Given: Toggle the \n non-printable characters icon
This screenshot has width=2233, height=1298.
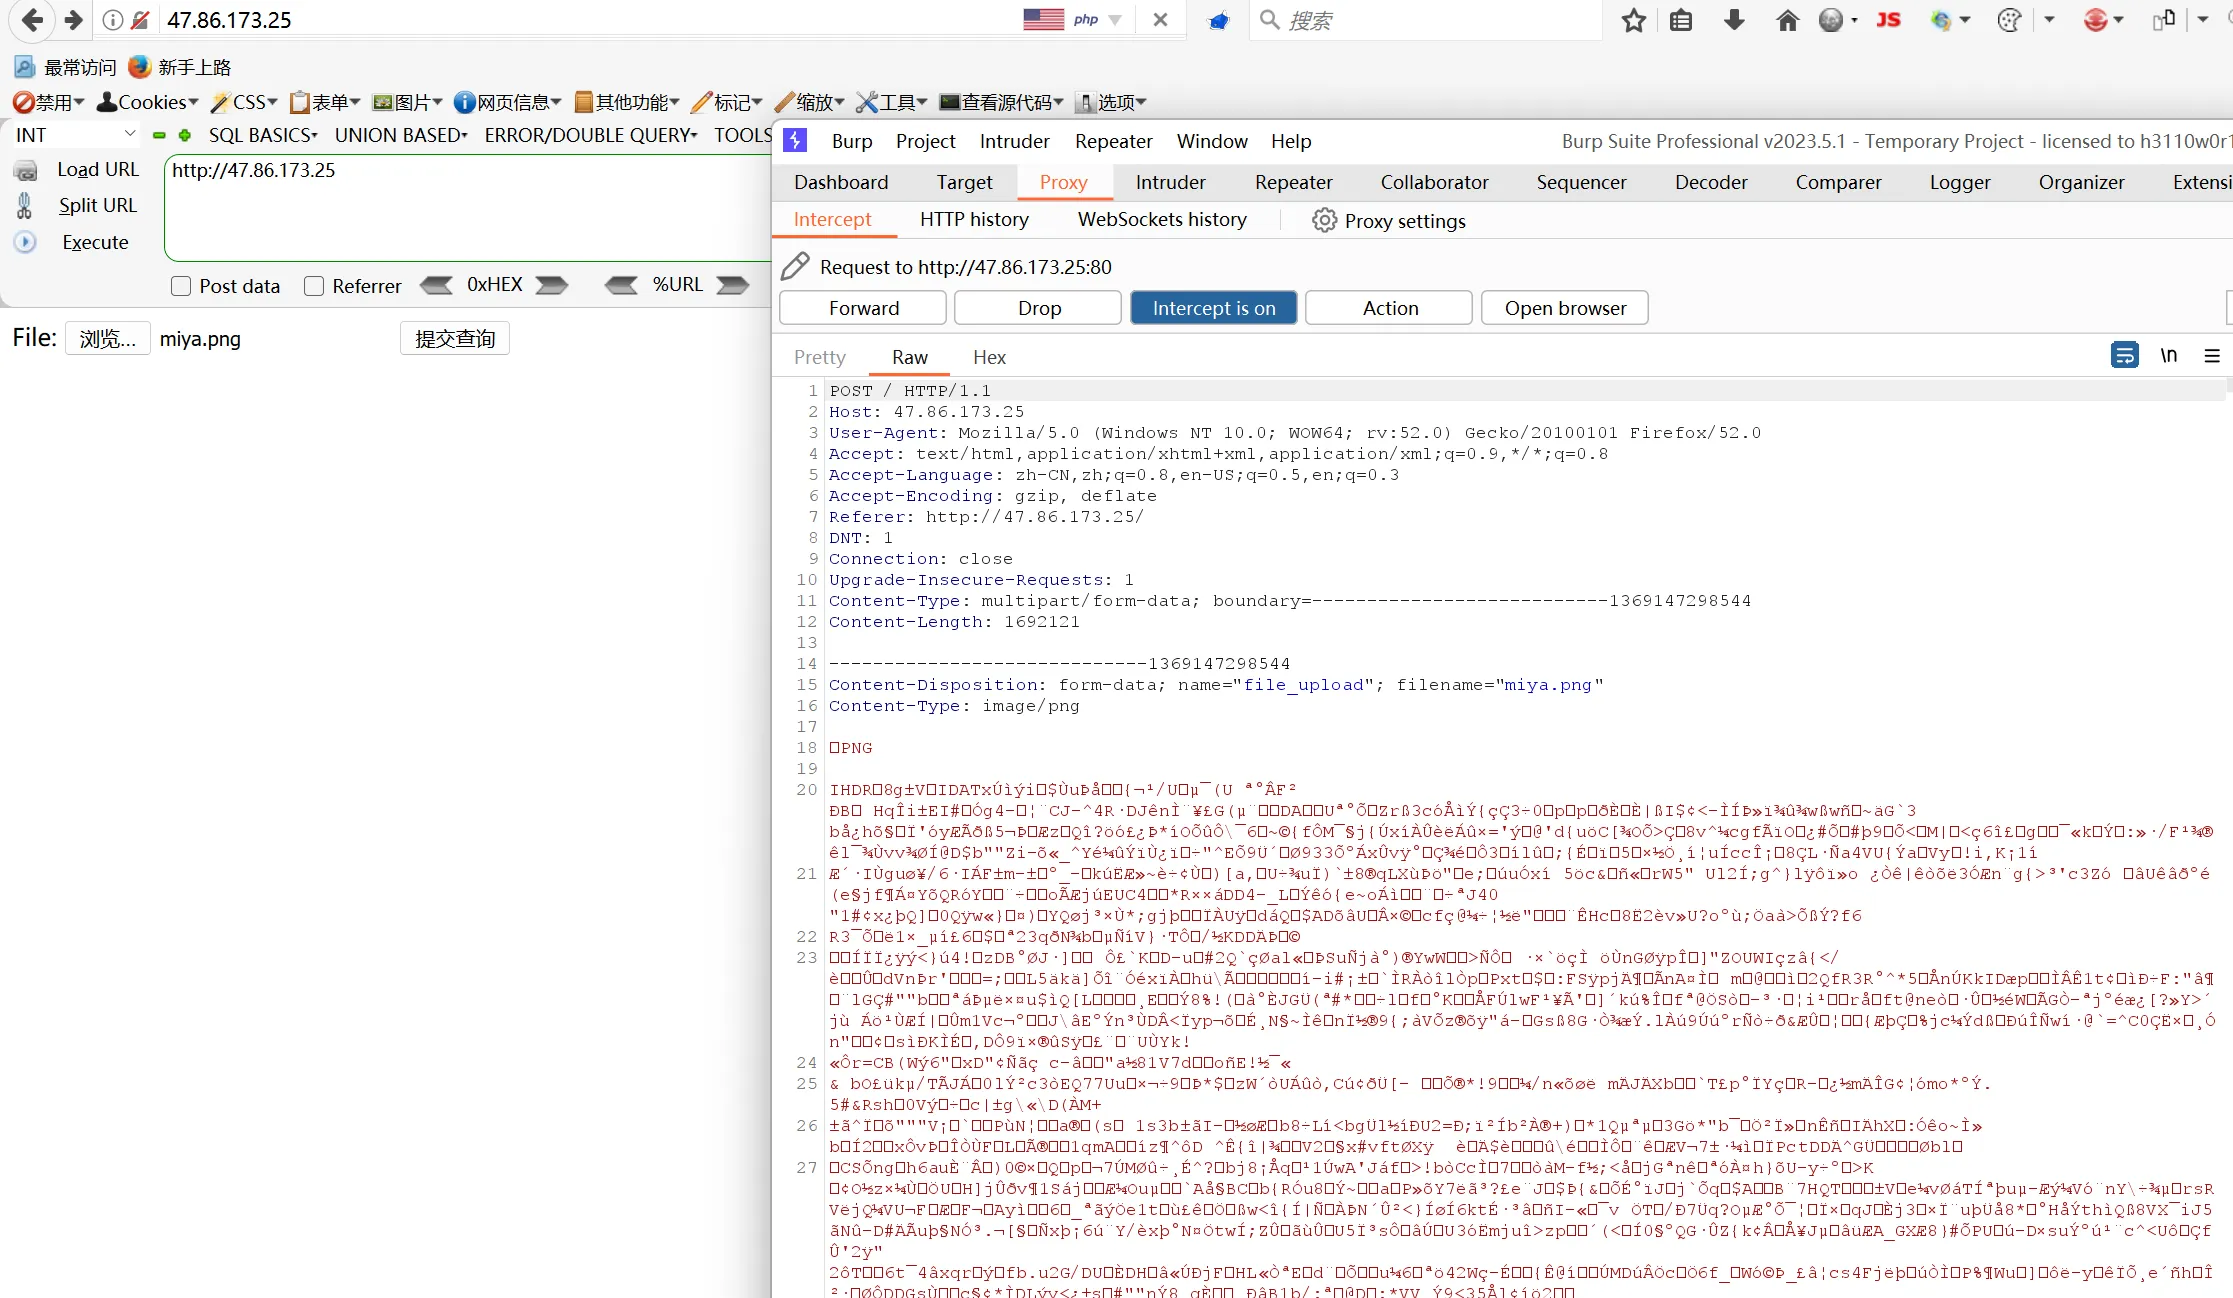Looking at the screenshot, I should [2168, 356].
